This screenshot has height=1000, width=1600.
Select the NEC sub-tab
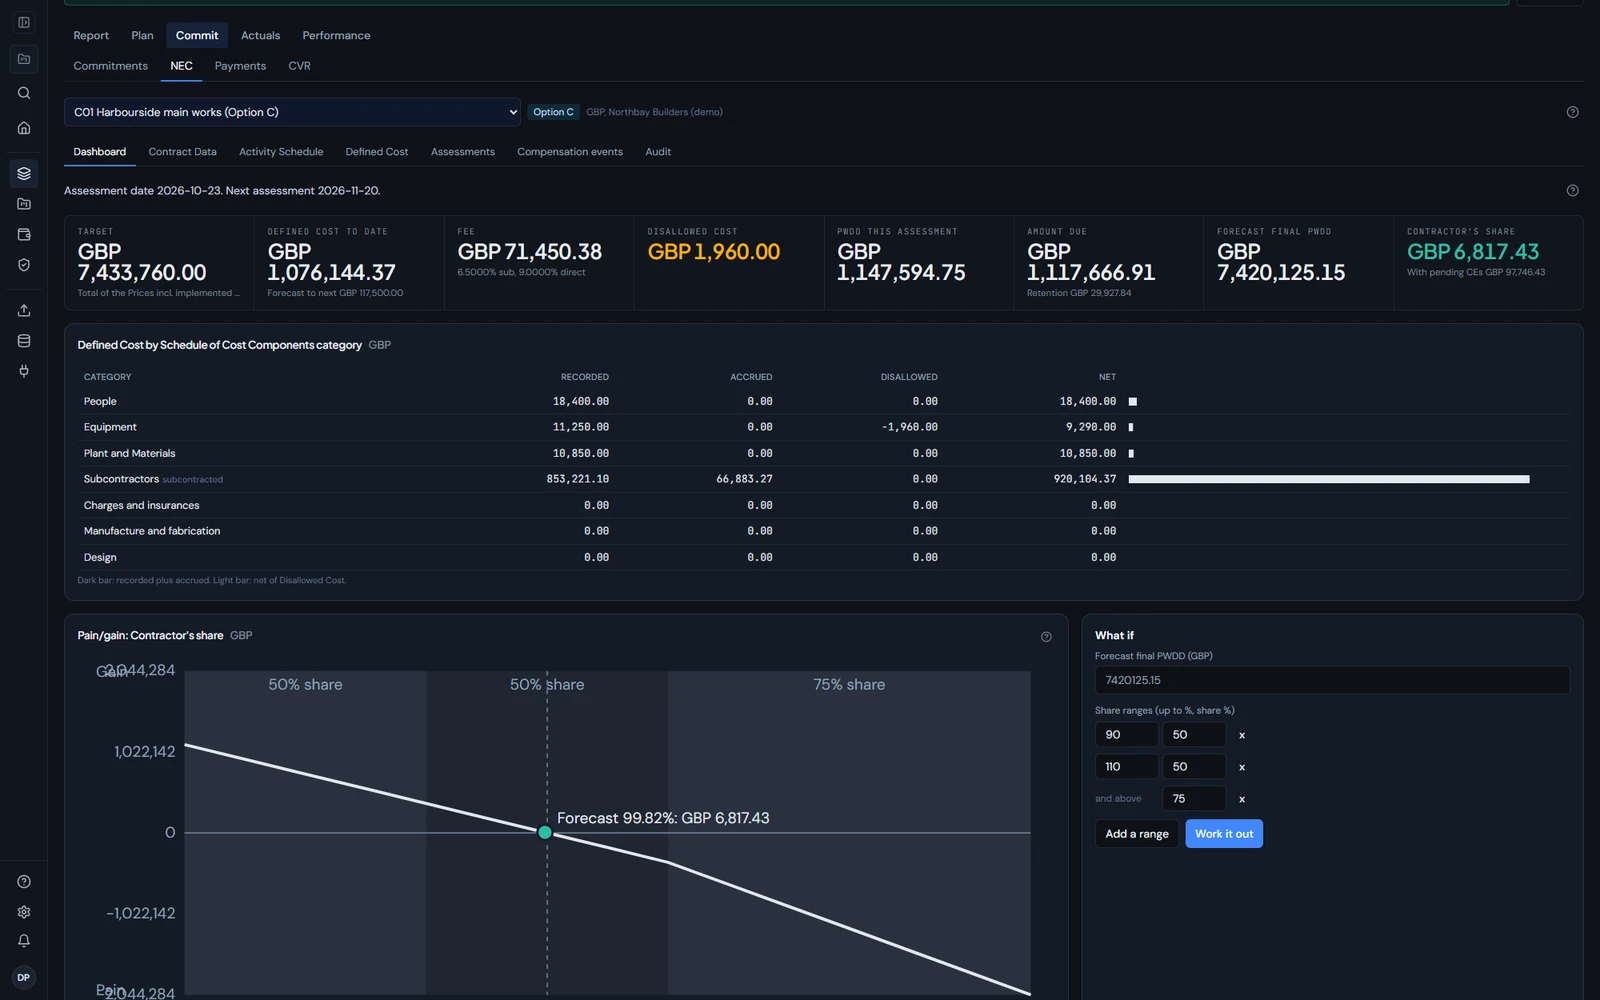(x=181, y=66)
